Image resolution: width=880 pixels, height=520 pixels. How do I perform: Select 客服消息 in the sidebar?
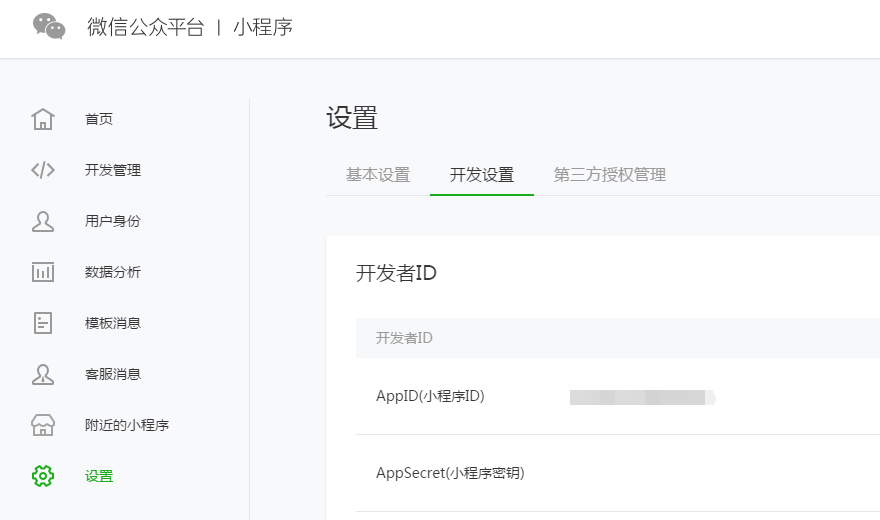(113, 374)
